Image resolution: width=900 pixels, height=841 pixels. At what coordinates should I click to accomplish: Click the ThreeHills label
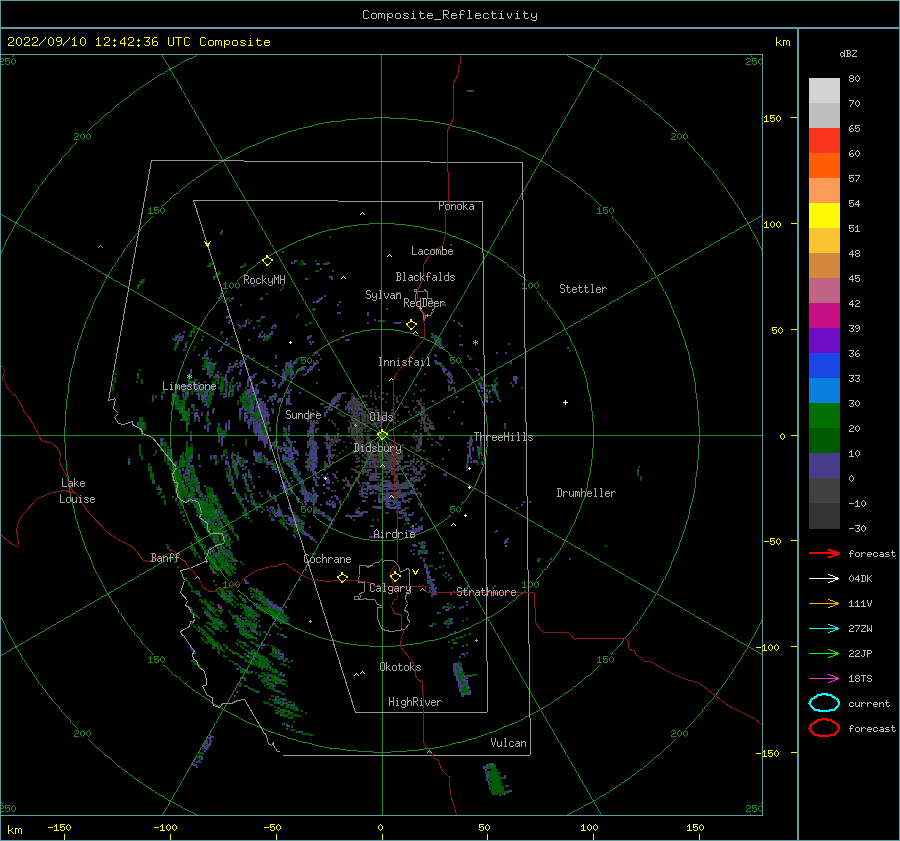(x=503, y=437)
